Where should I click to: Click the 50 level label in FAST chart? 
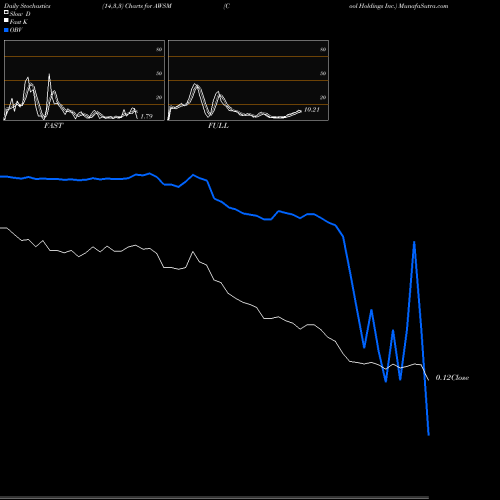[159, 73]
